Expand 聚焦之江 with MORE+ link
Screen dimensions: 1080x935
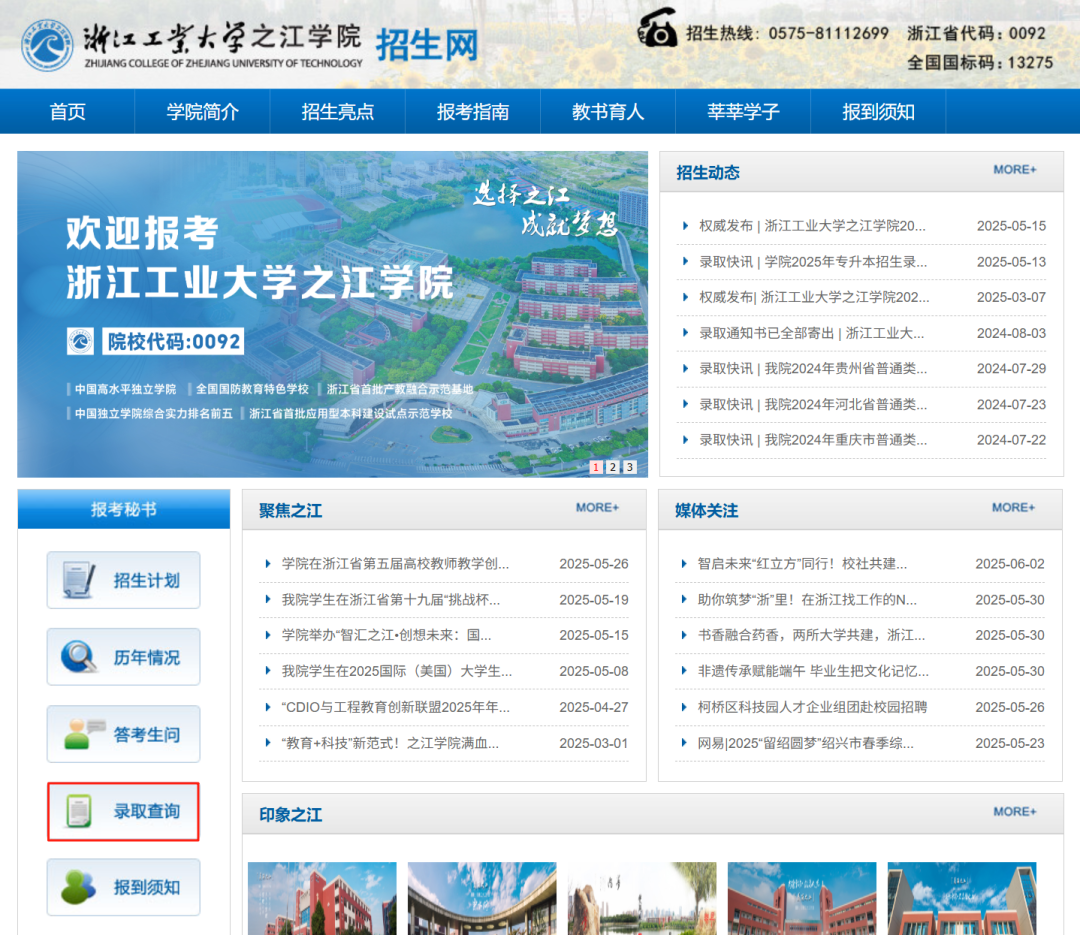597,508
